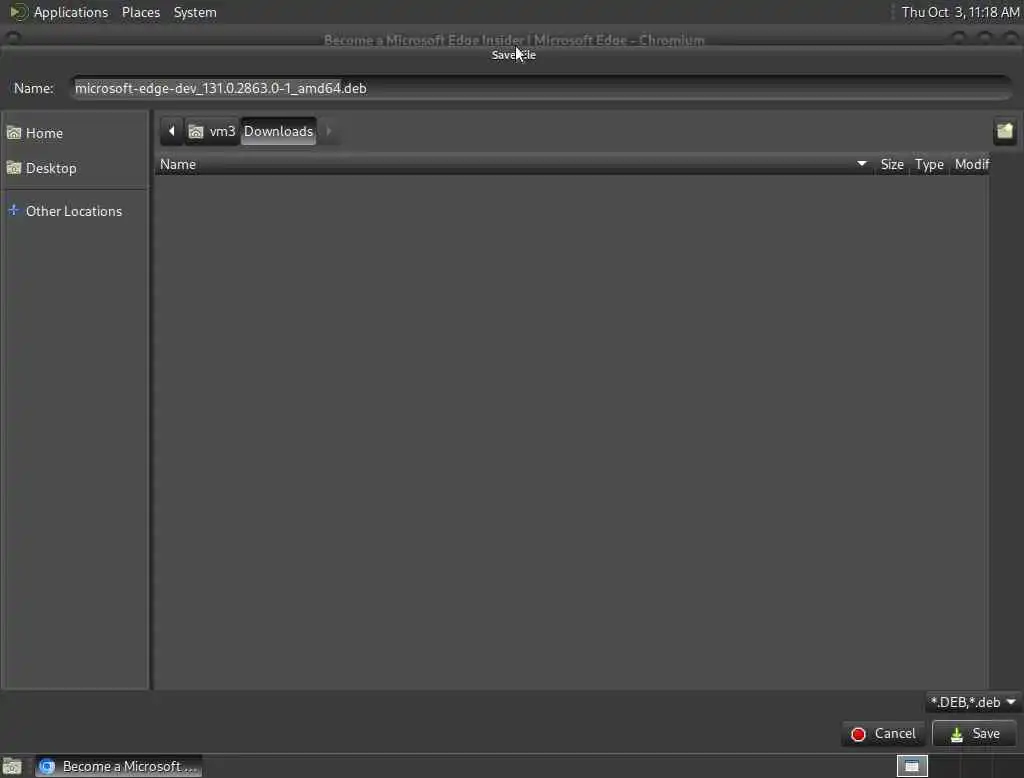Click the clock showing Thu Oct 3
The height and width of the screenshot is (778, 1024).
click(960, 12)
